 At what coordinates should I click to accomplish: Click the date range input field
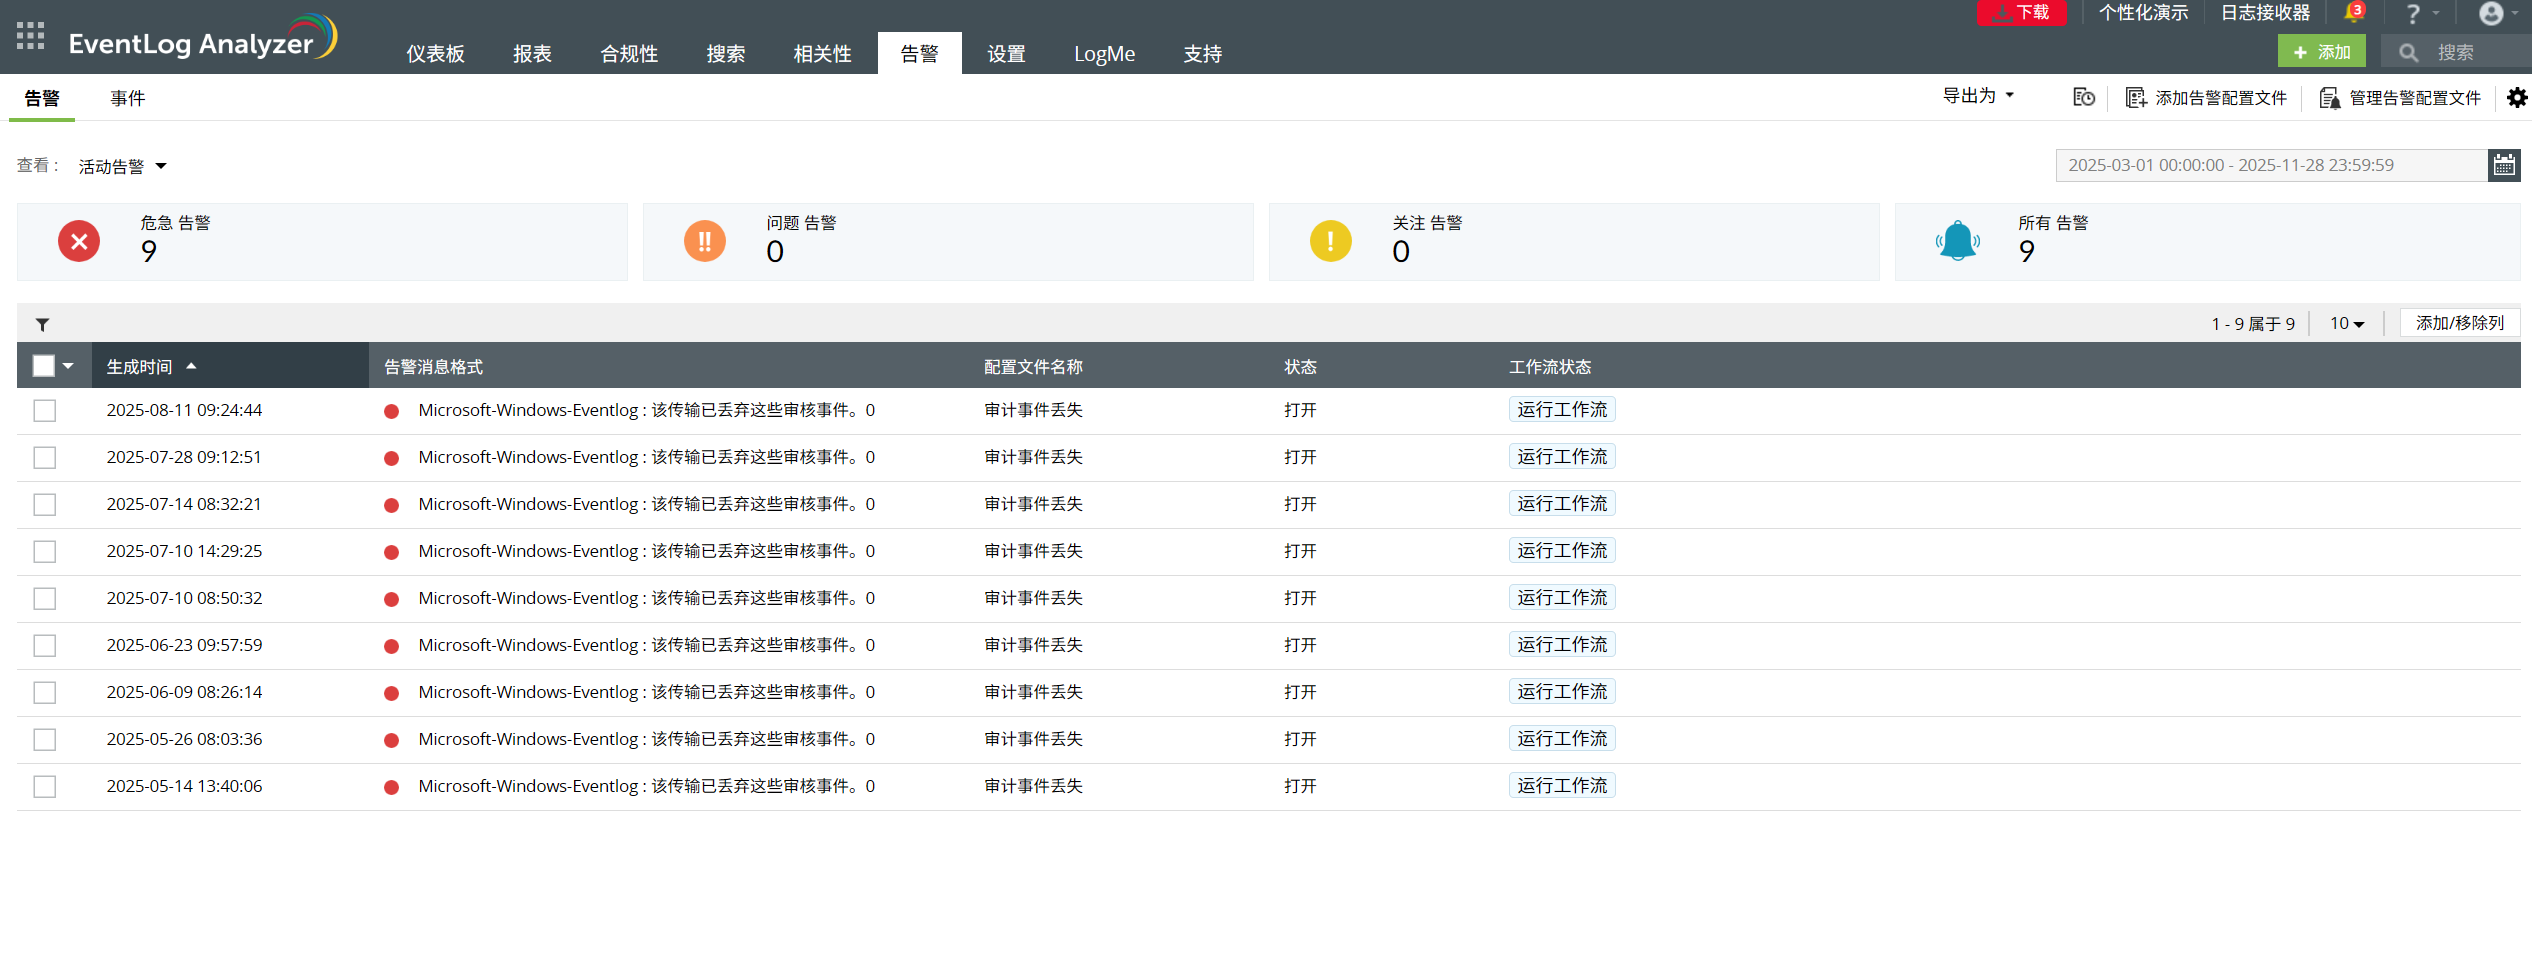(x=2270, y=165)
